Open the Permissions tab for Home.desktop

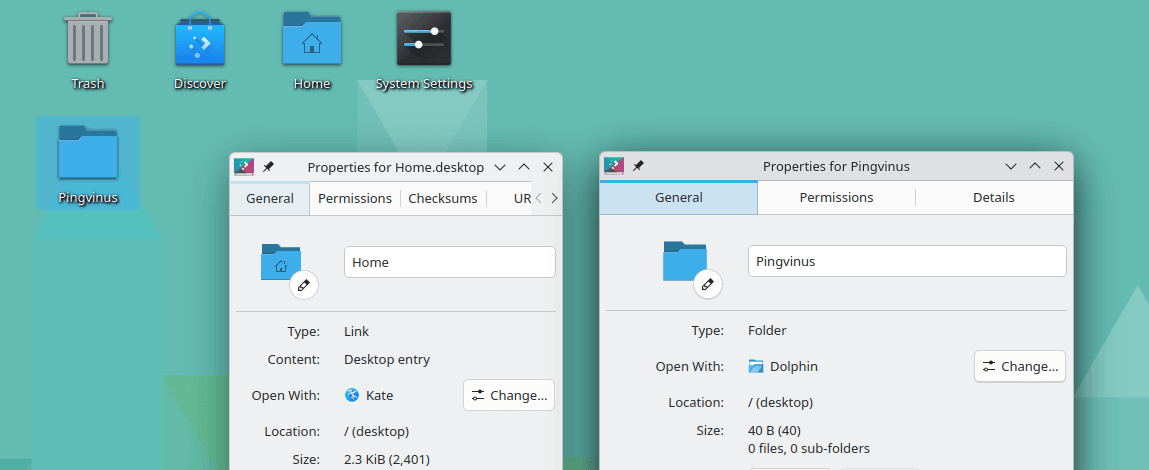point(354,198)
